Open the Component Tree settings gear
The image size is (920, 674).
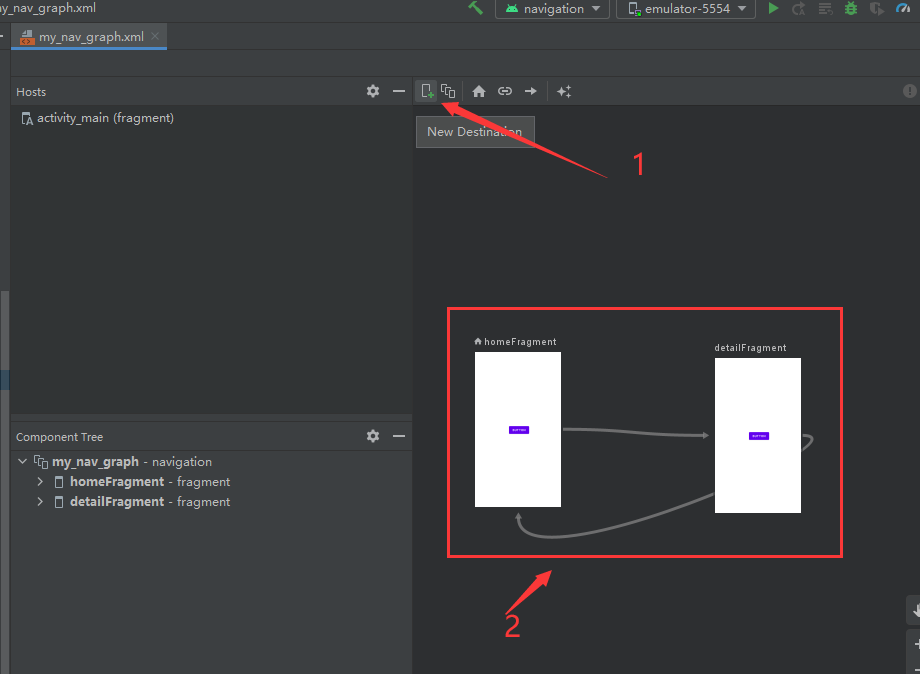pyautogui.click(x=373, y=436)
